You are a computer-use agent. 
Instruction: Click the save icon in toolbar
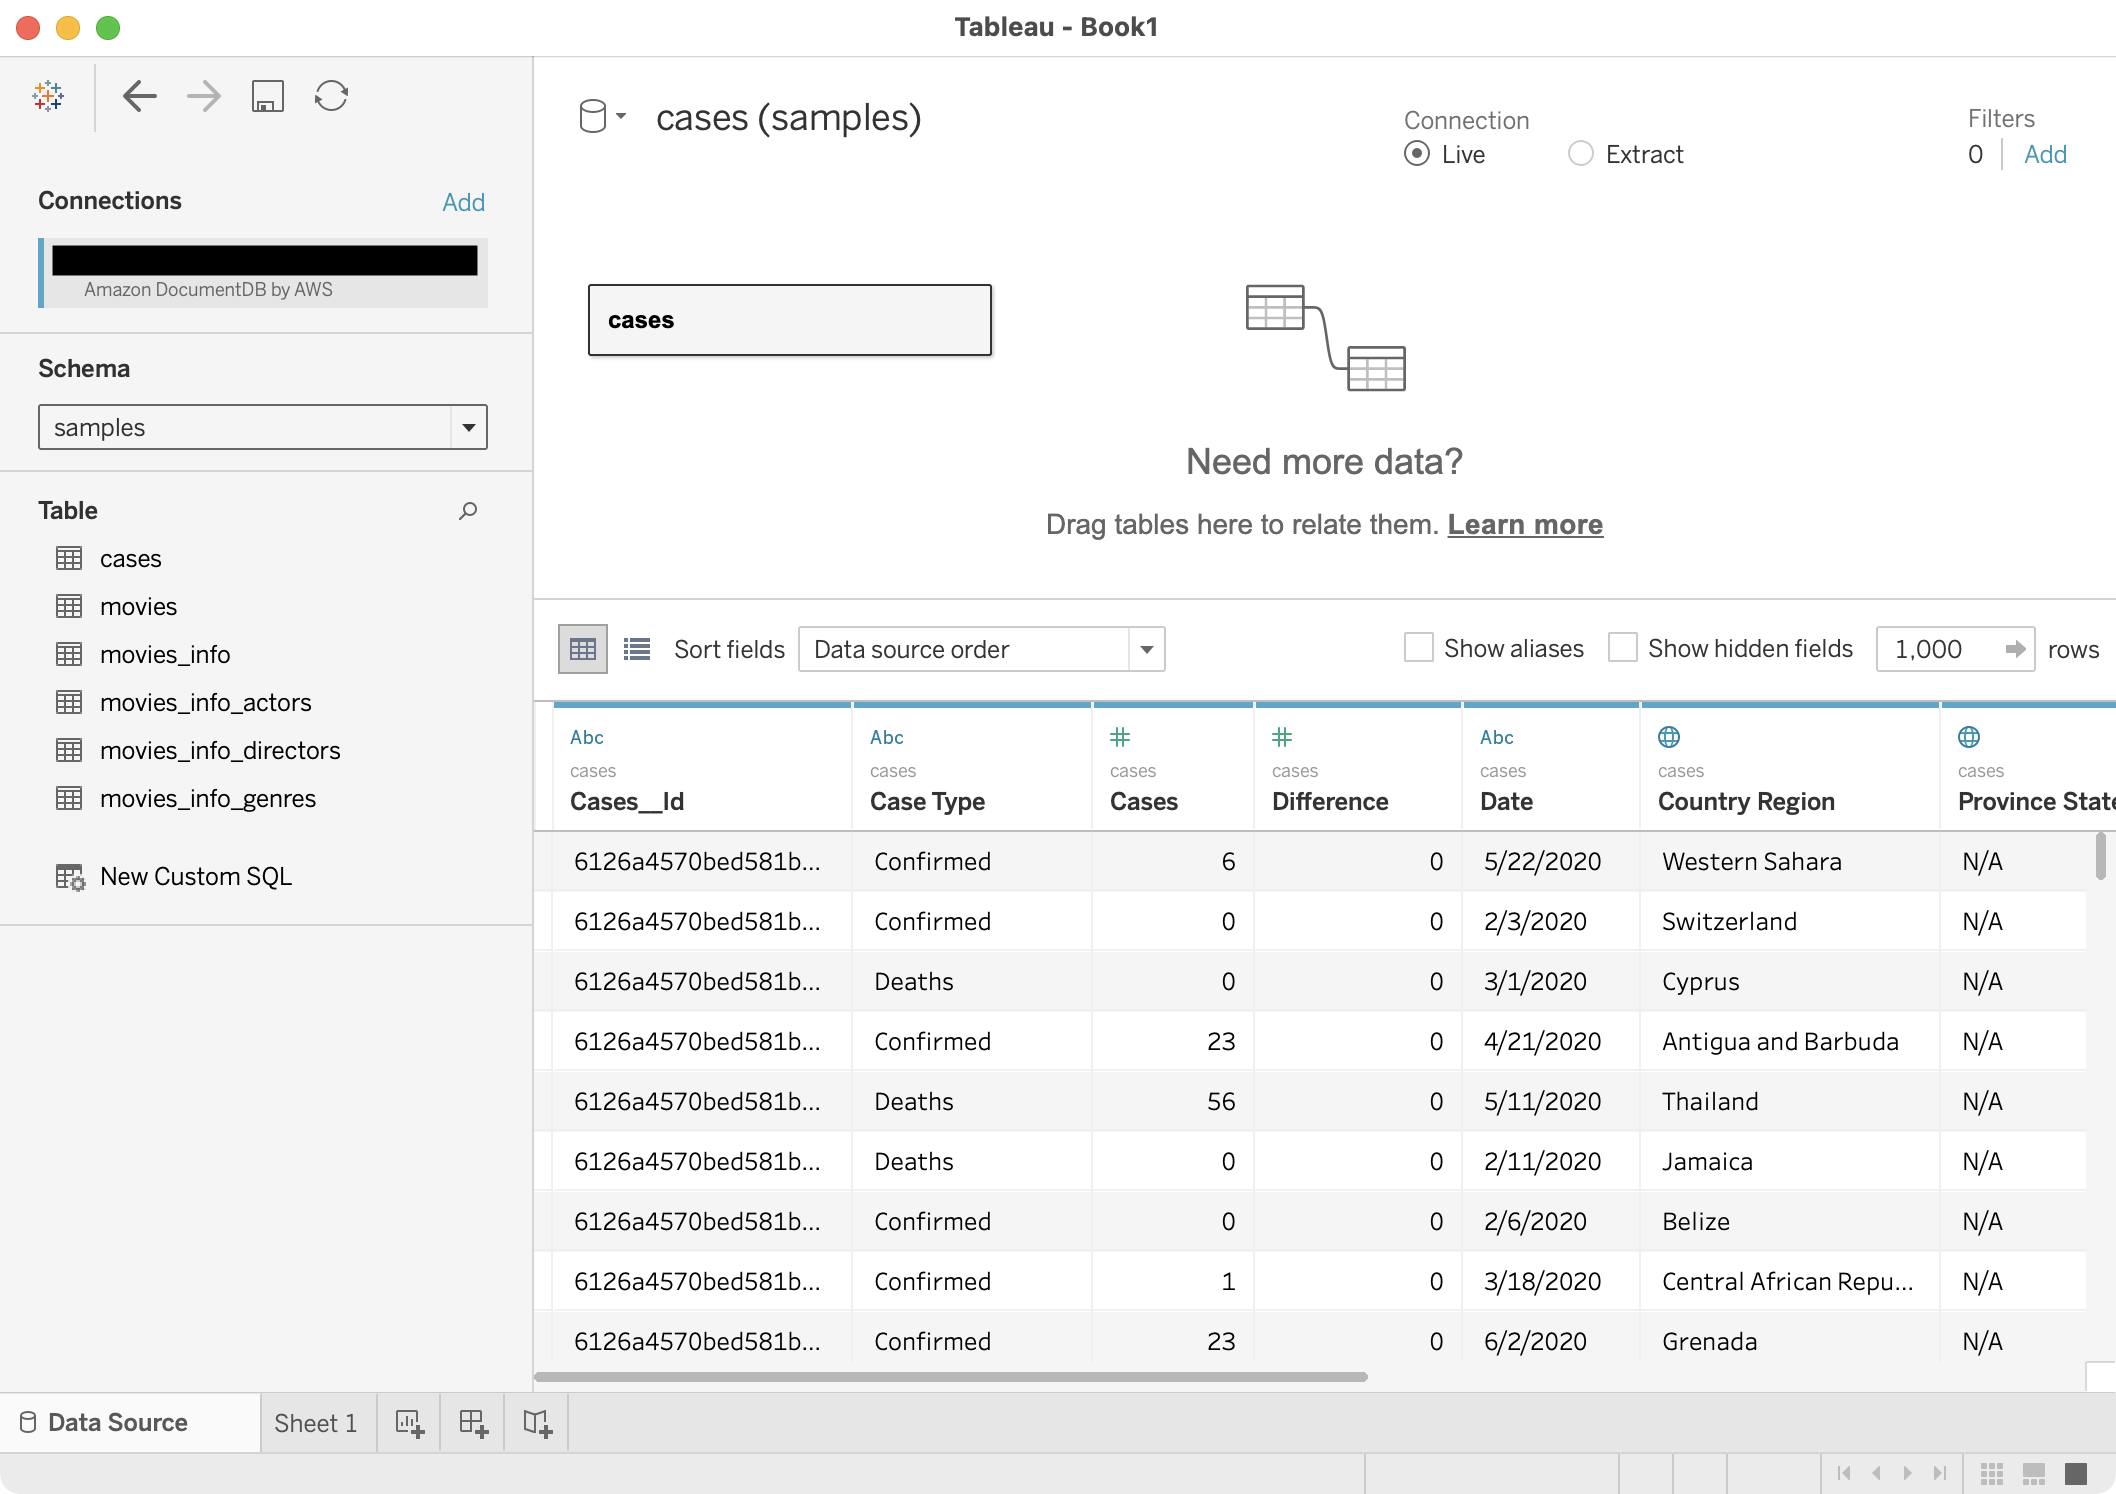pyautogui.click(x=267, y=96)
